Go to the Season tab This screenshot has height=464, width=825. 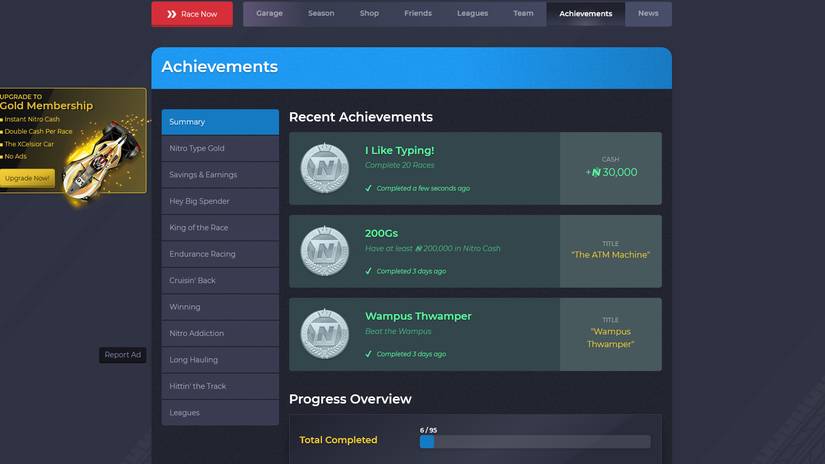click(x=321, y=13)
